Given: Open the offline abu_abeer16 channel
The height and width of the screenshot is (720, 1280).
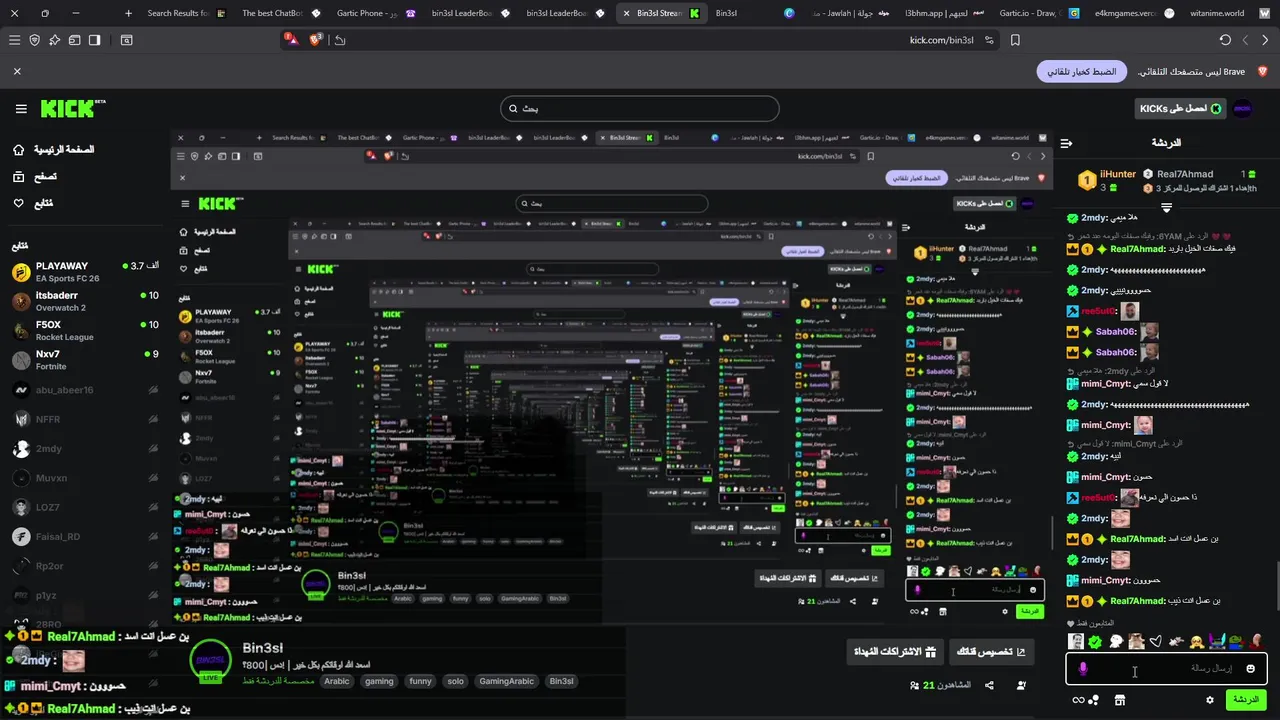Looking at the screenshot, I should (x=85, y=390).
